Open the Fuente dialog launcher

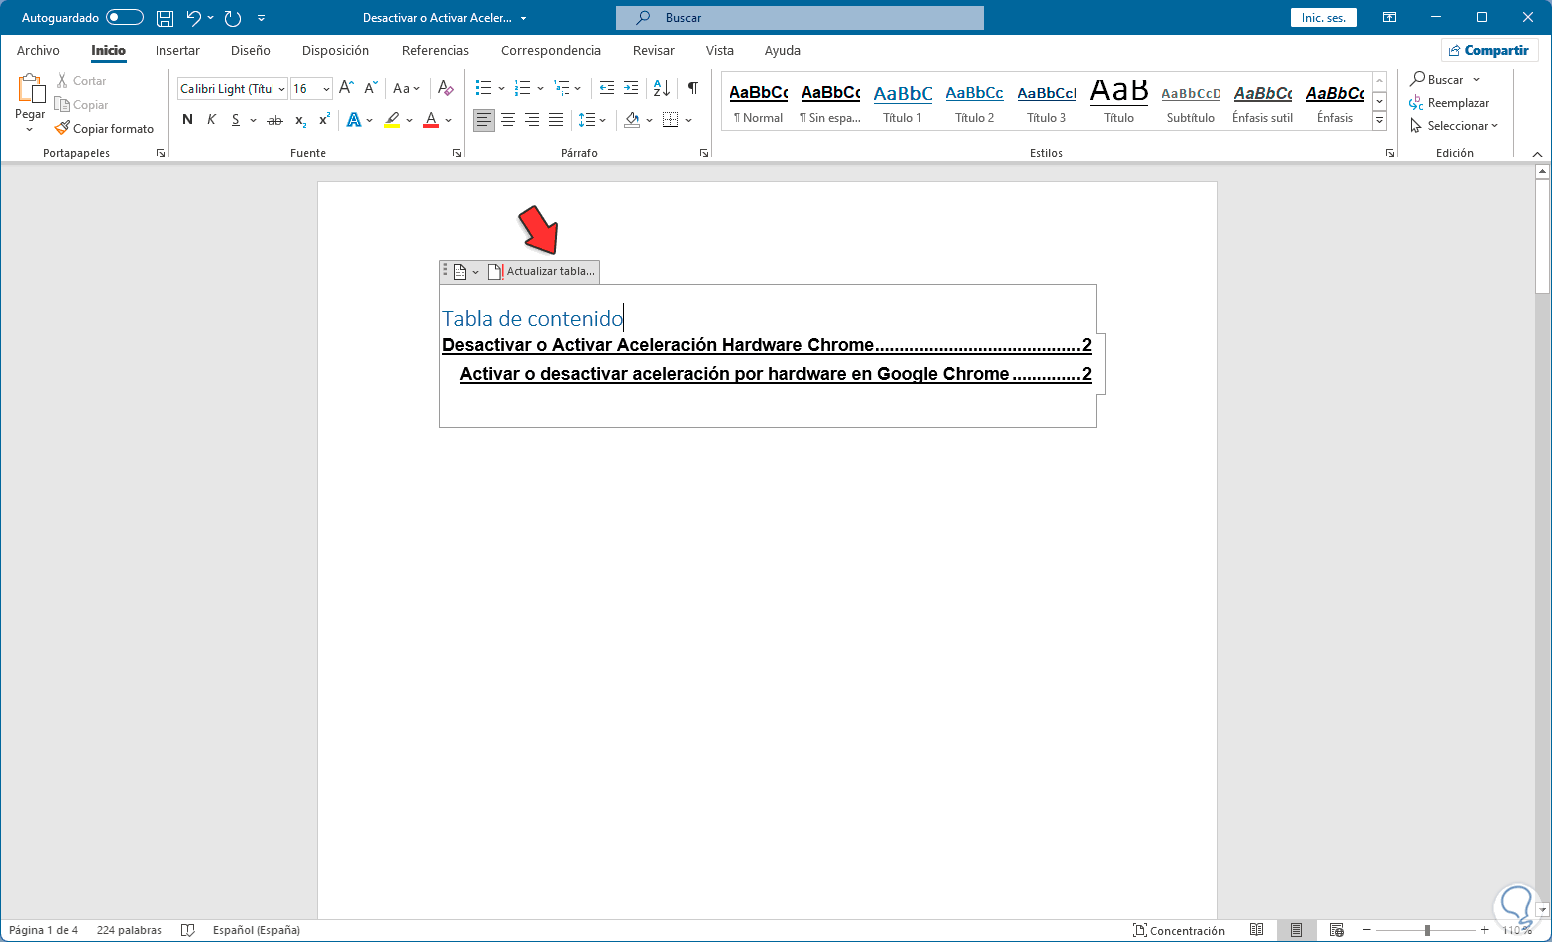[457, 153]
